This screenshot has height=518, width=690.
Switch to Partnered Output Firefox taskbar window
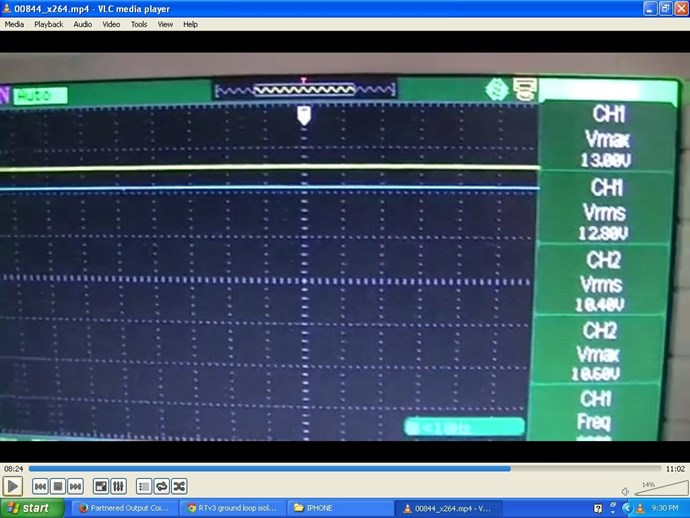click(x=124, y=508)
